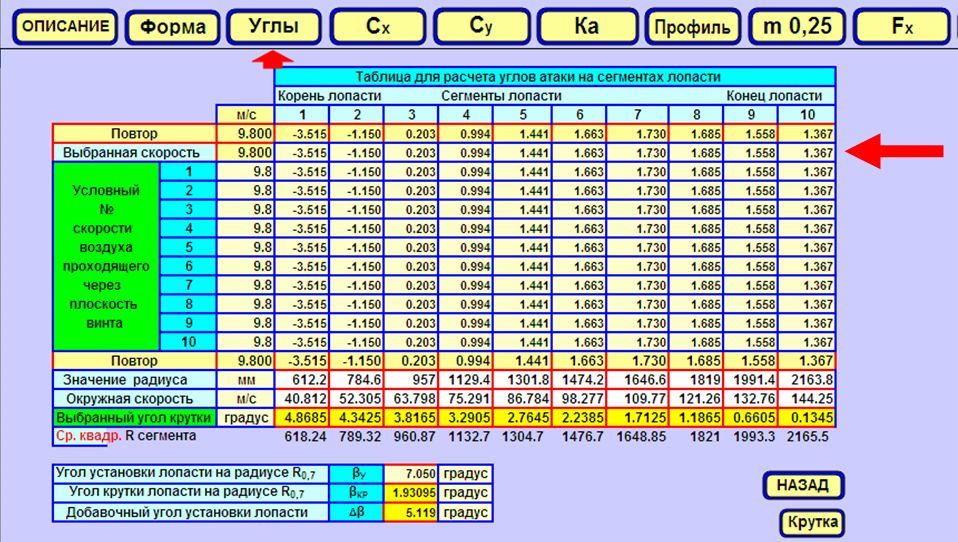Switch to the Форма tab

click(172, 27)
